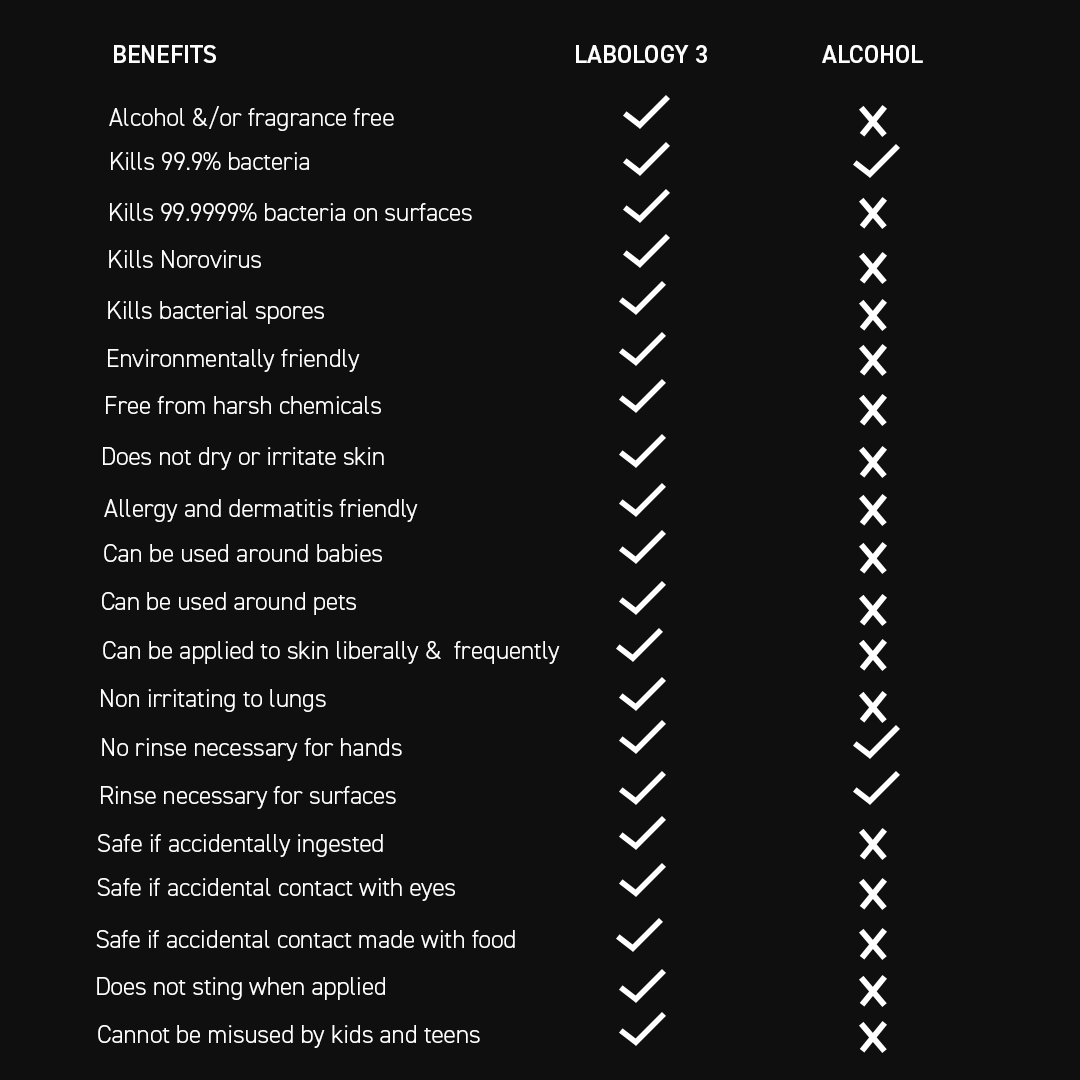Image resolution: width=1080 pixels, height=1080 pixels.
Task: Click the LABOLOGY 3 column heading
Action: pos(641,55)
